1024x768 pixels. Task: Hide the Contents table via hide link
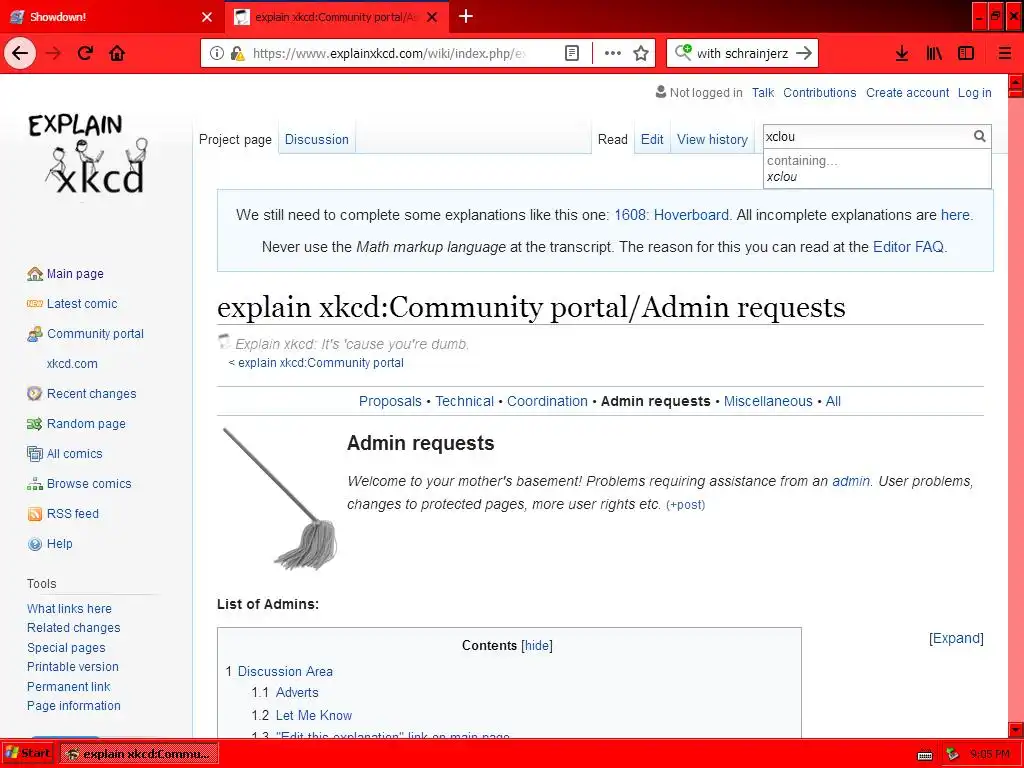click(537, 645)
